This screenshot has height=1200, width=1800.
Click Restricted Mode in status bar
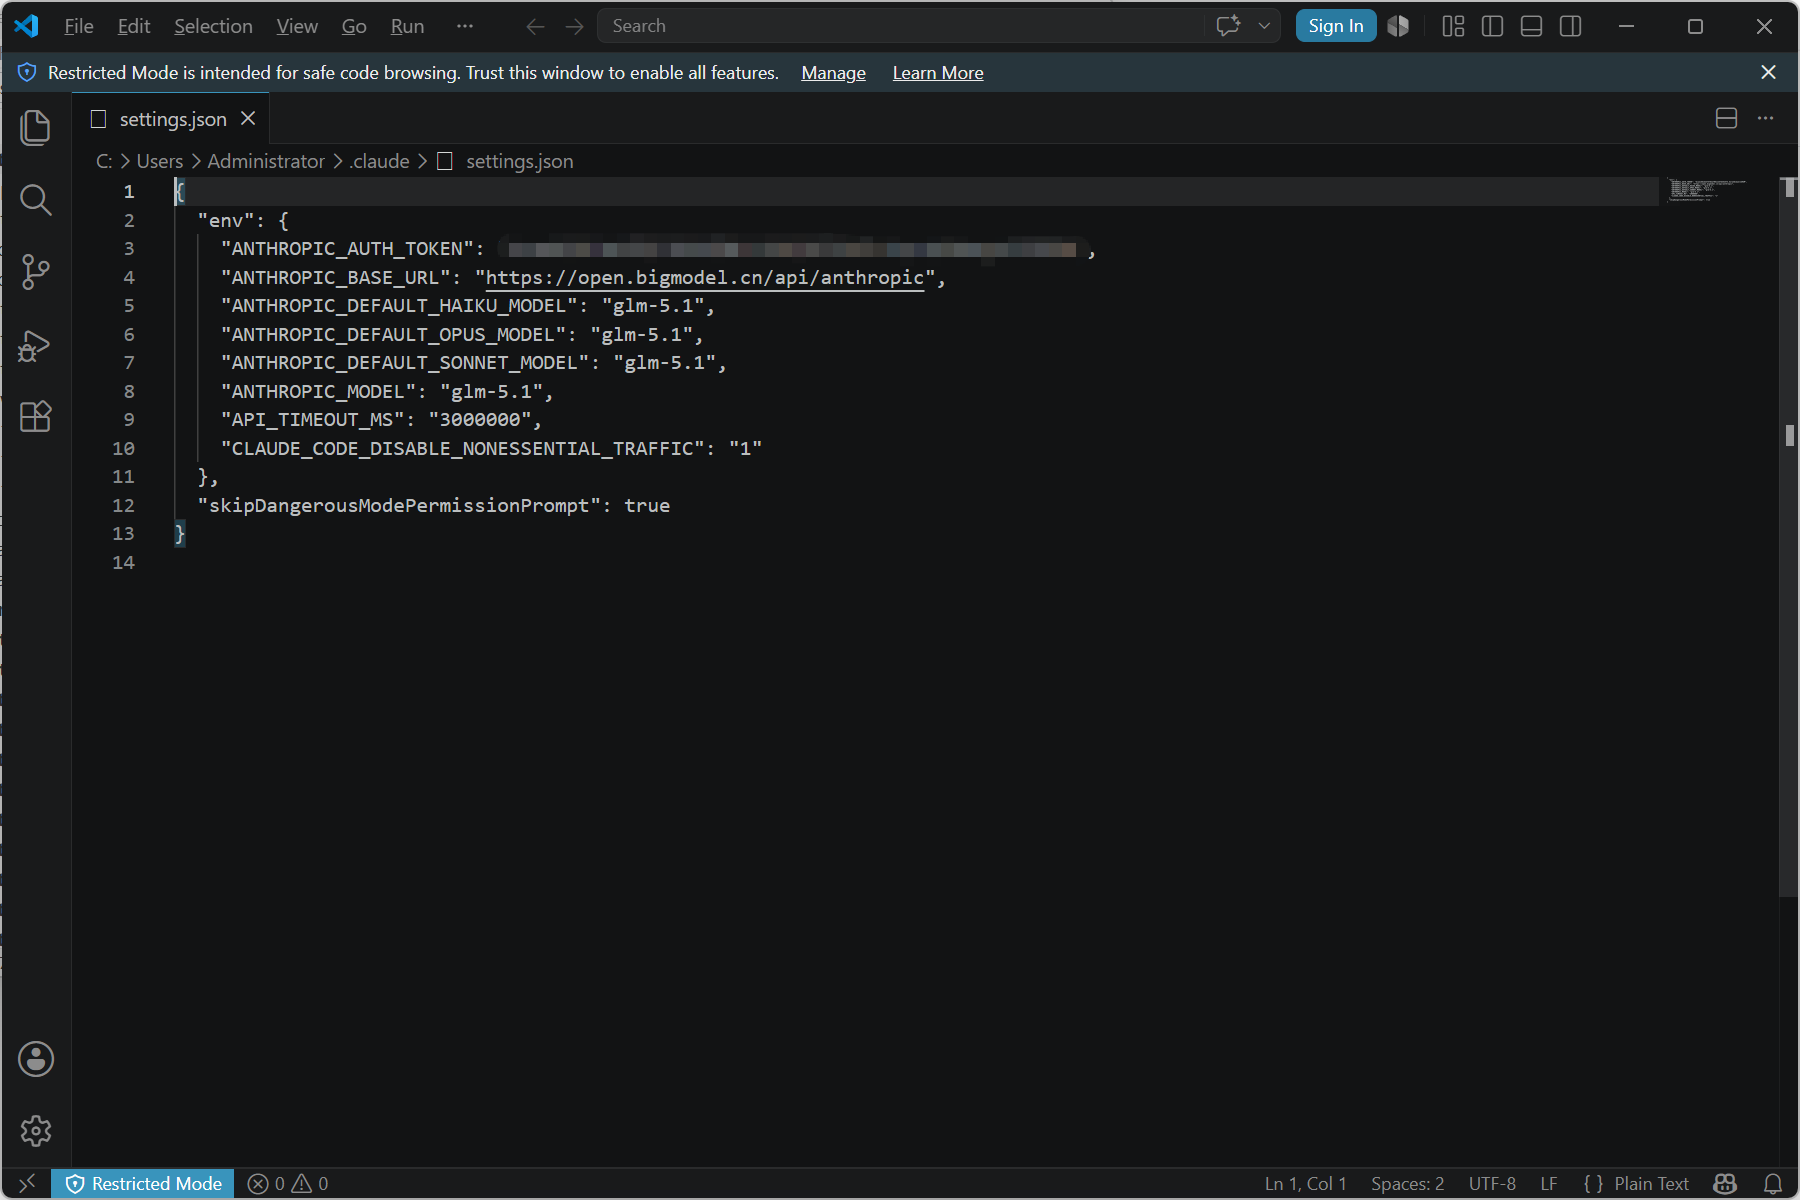(143, 1184)
